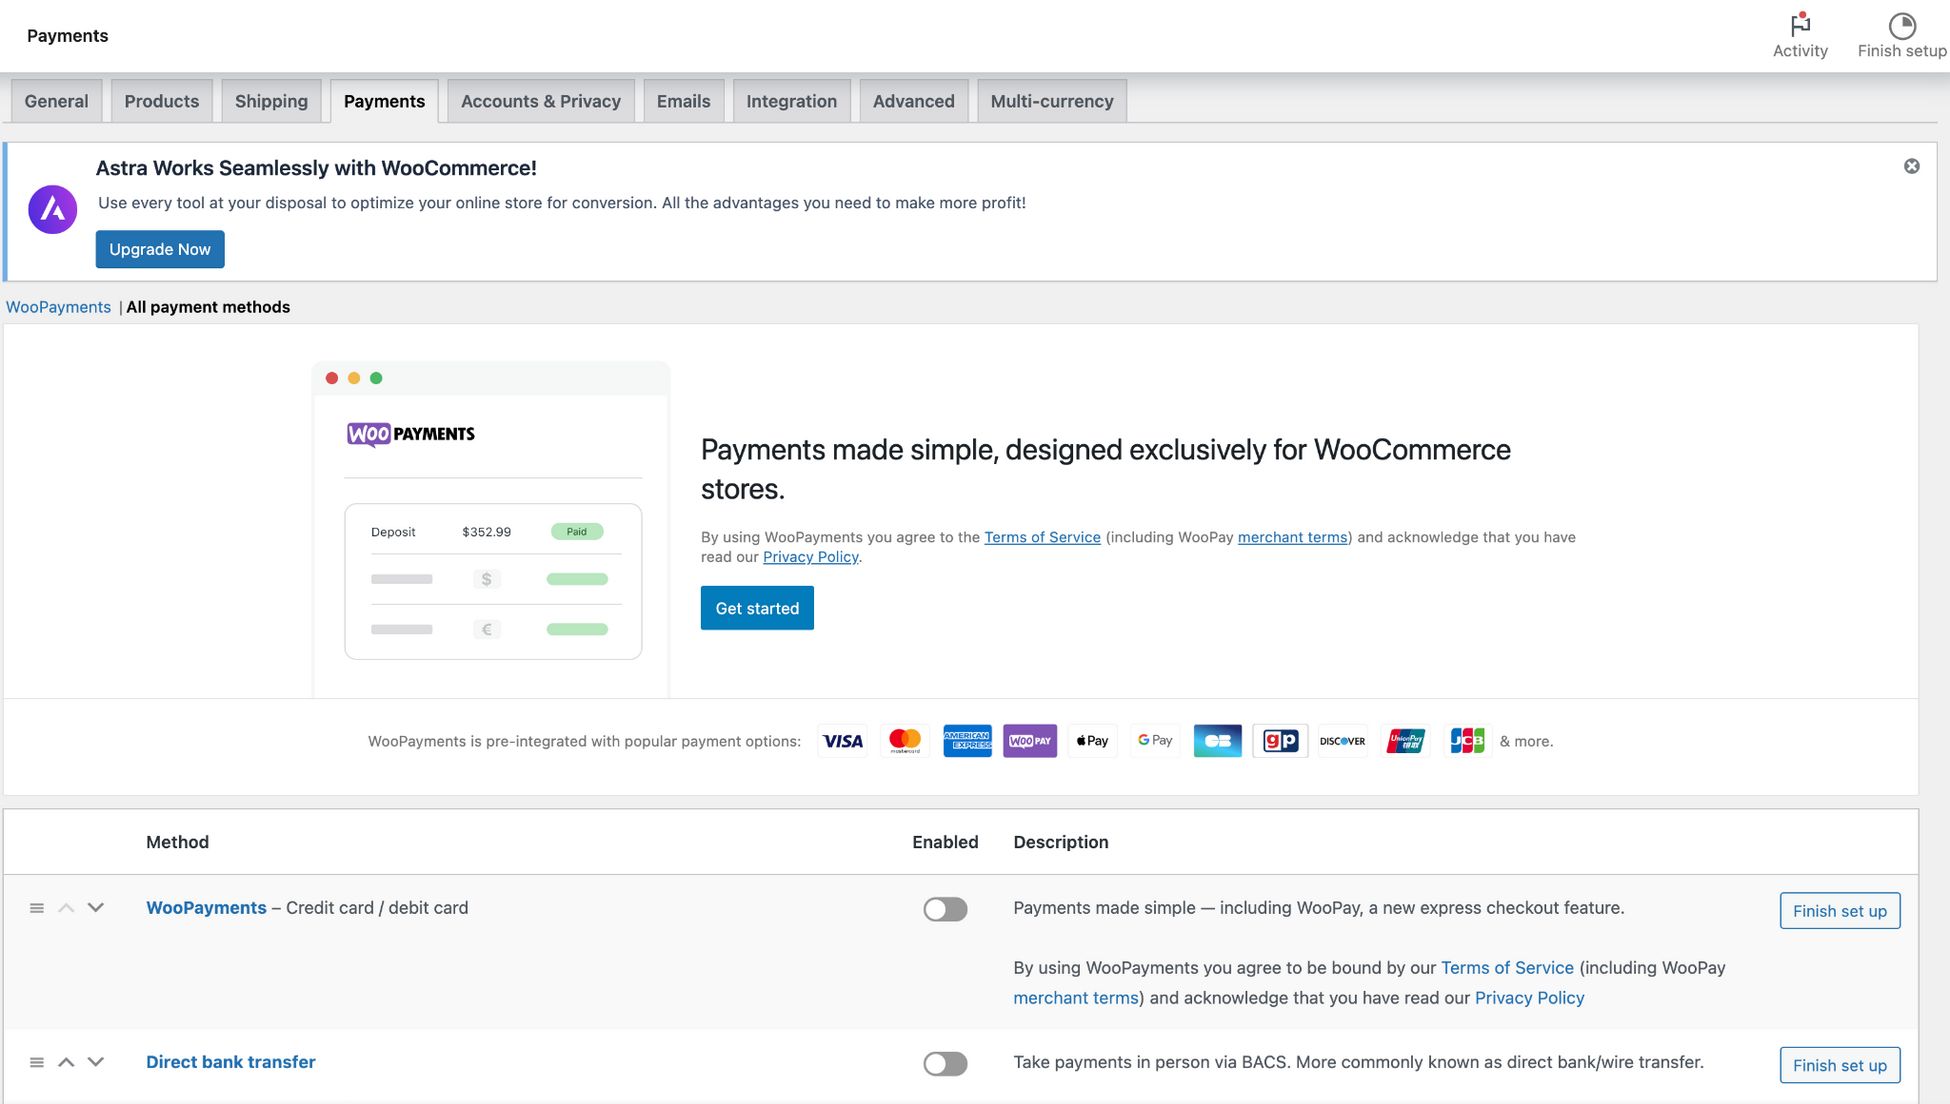Open the Accounts & Privacy tab
This screenshot has width=1950, height=1104.
[541, 101]
